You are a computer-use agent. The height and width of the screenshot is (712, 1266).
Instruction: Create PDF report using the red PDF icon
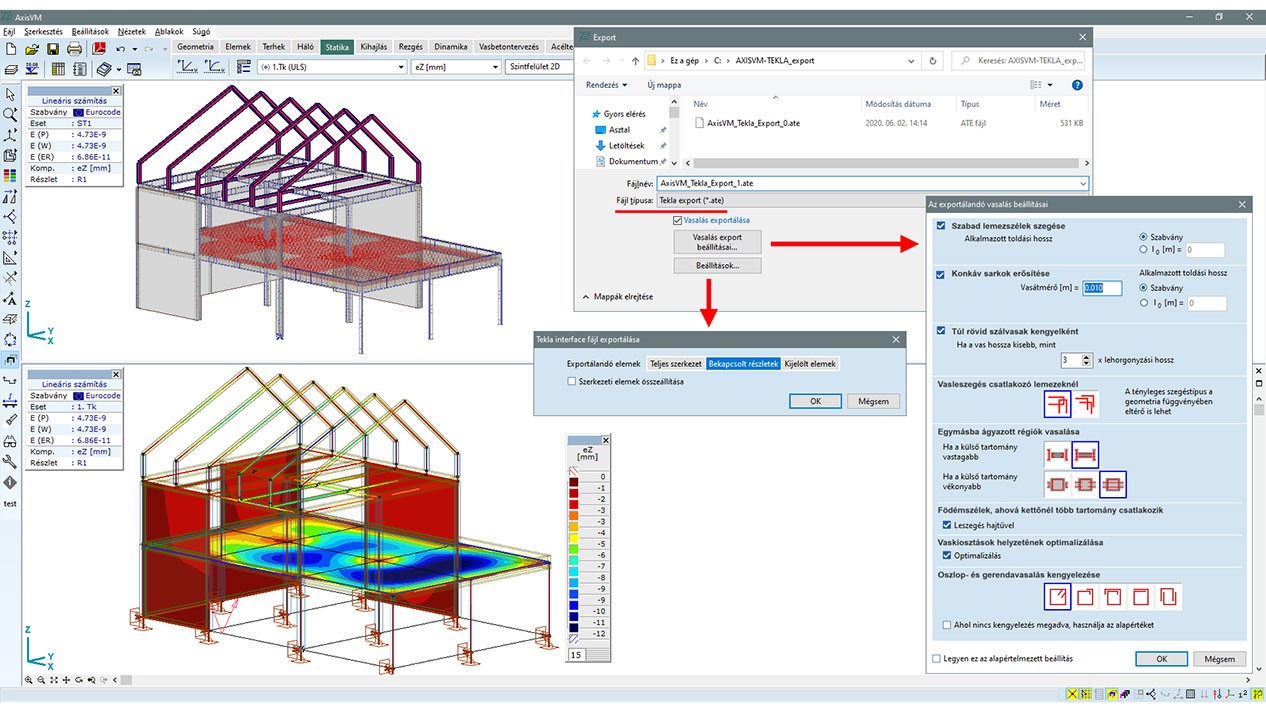tap(99, 48)
